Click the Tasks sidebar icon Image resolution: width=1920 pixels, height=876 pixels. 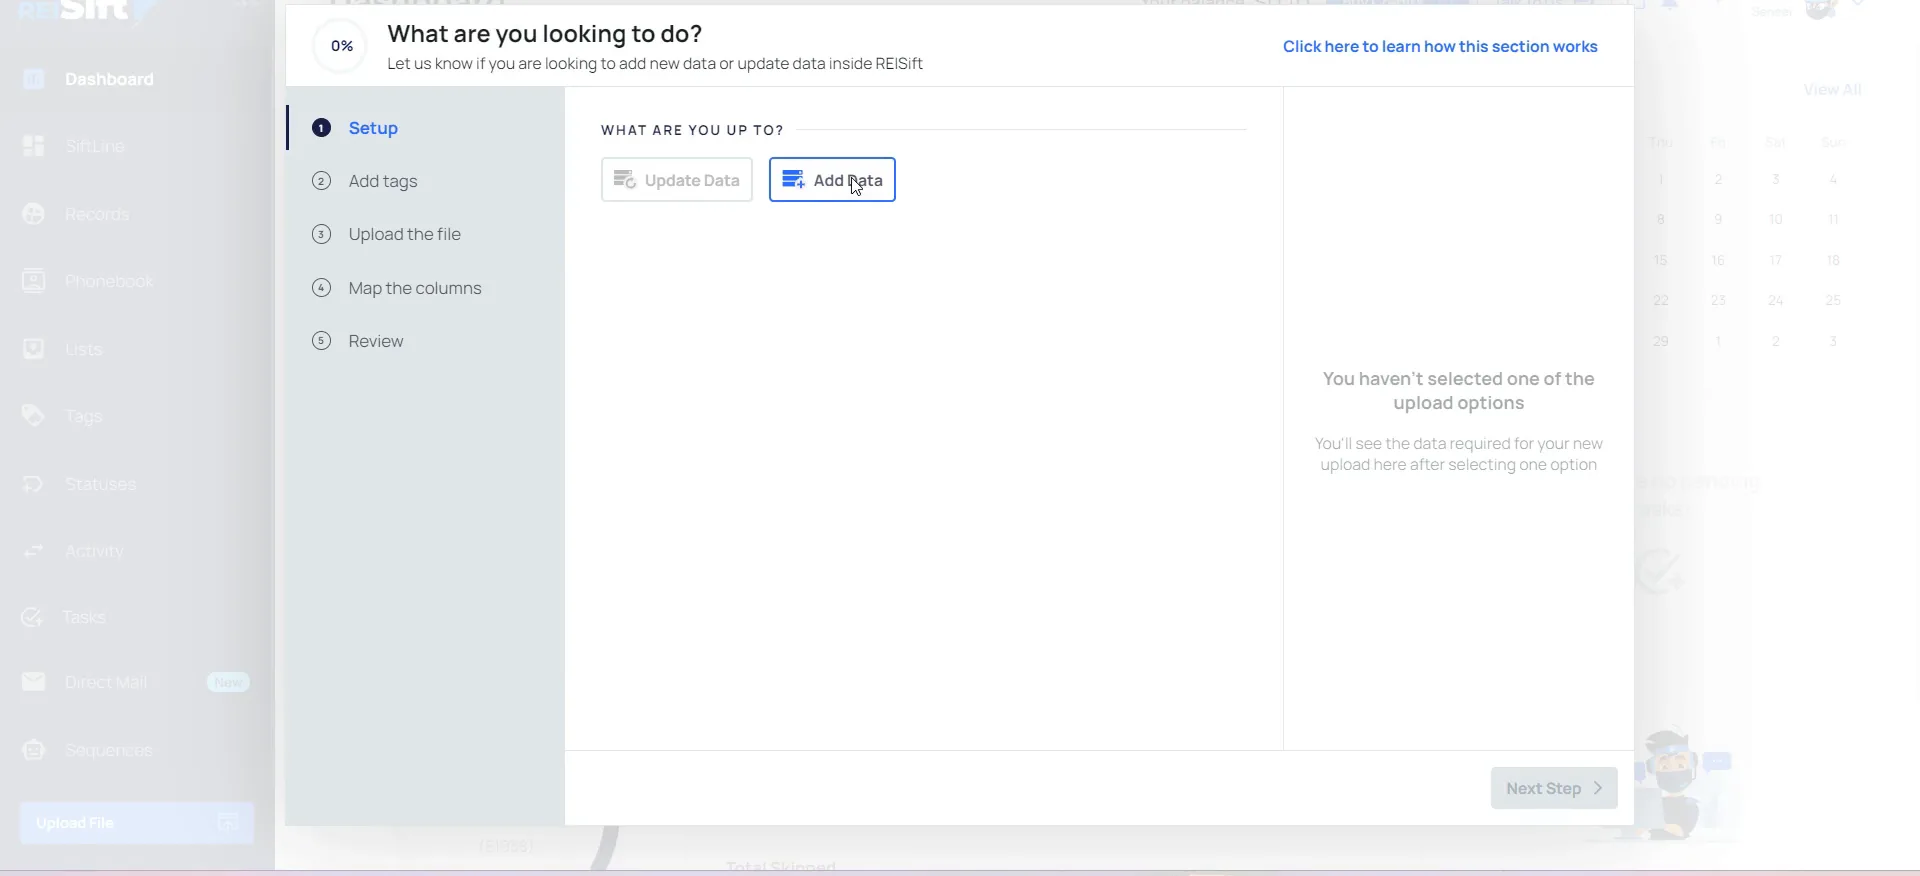coord(33,617)
